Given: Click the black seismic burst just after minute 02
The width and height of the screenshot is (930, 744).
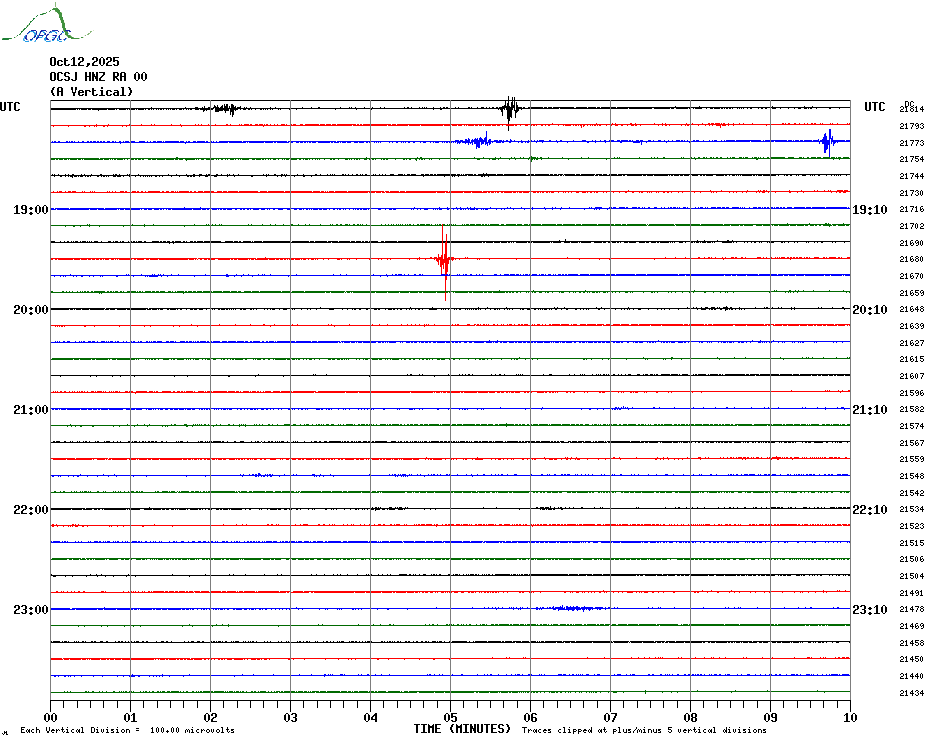Looking at the screenshot, I should click(225, 109).
